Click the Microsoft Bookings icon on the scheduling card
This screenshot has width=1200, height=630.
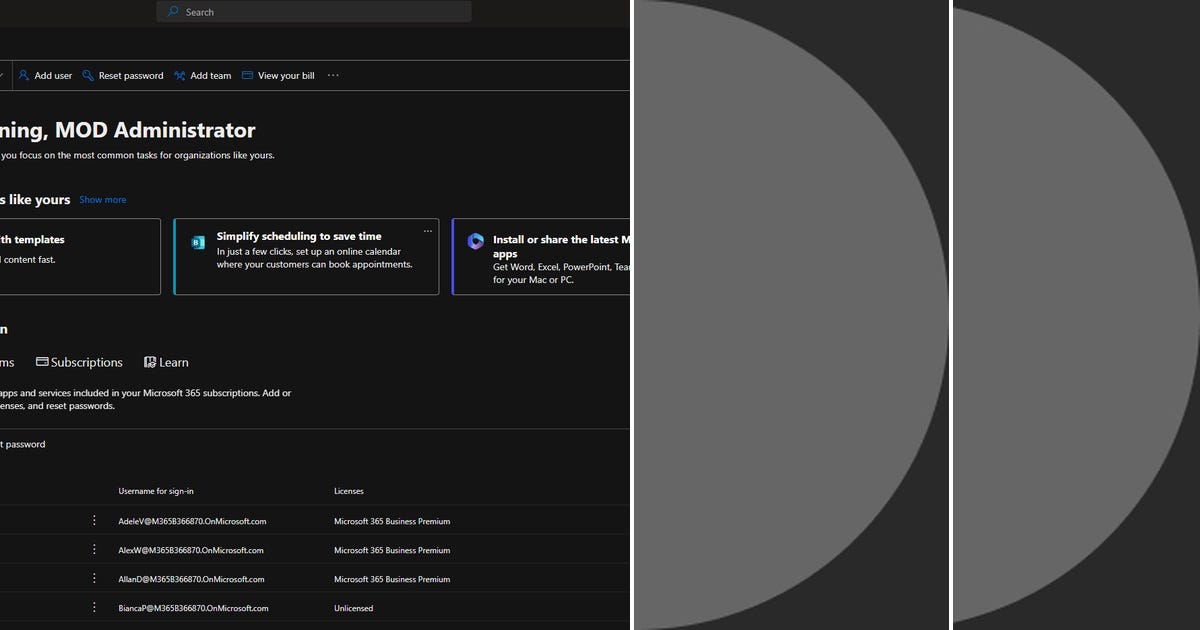(198, 242)
